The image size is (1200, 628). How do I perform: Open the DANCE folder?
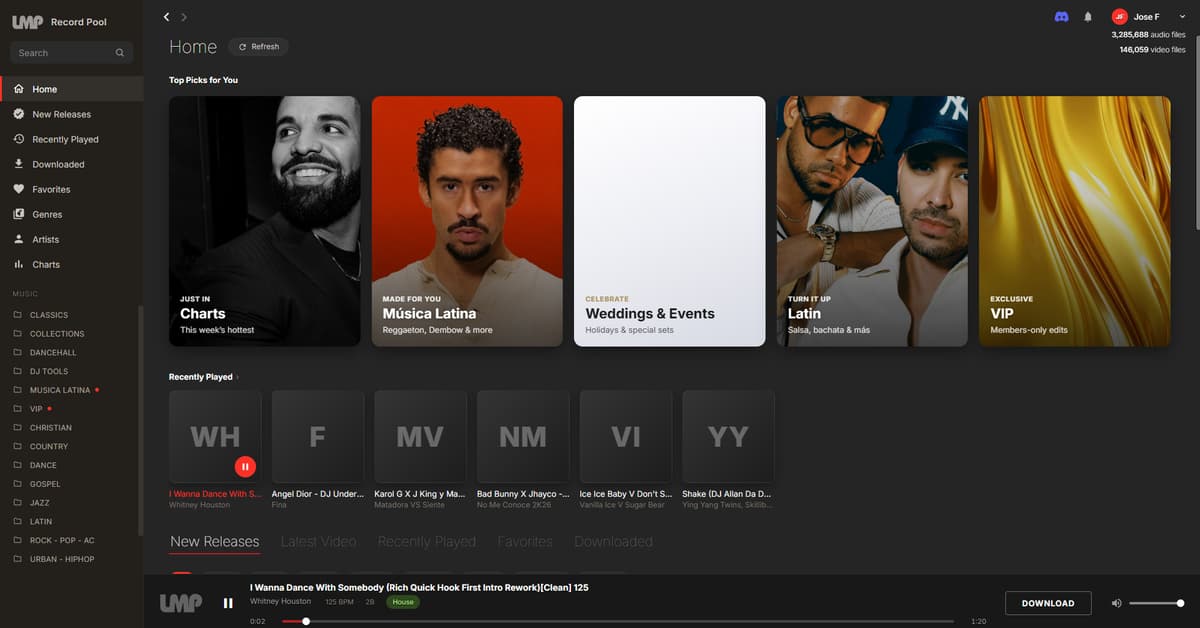(43, 466)
